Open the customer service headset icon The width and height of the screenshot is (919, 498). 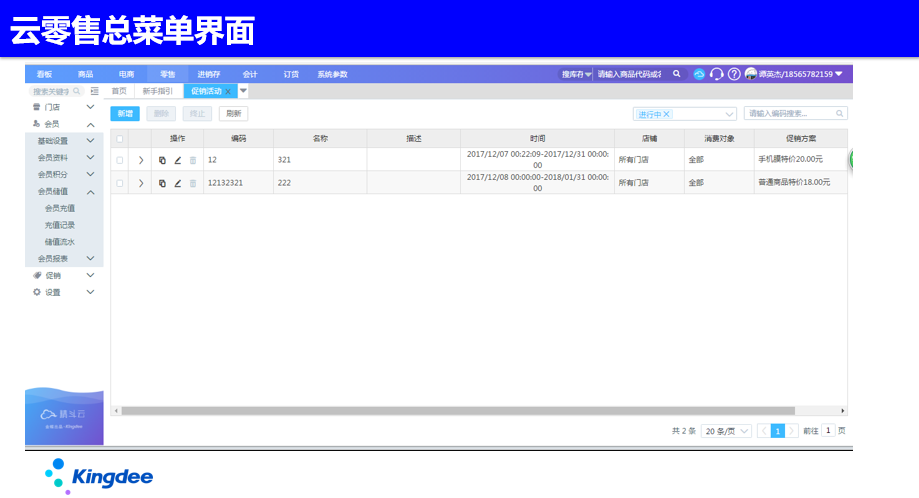coord(716,74)
